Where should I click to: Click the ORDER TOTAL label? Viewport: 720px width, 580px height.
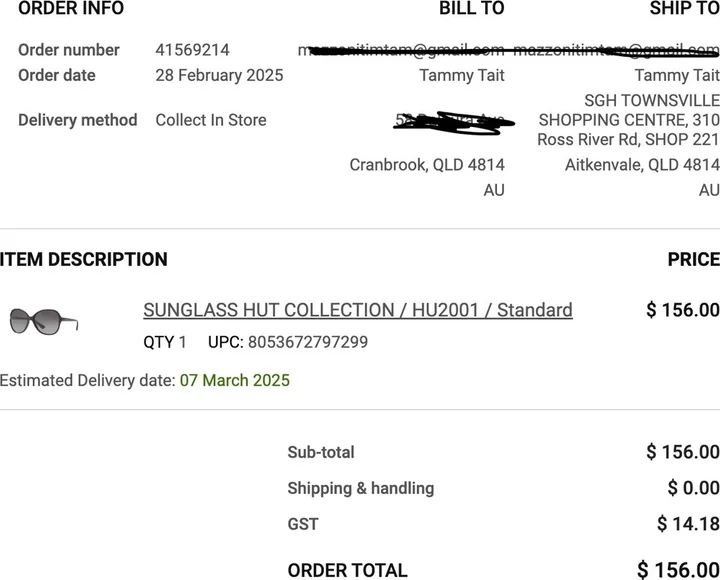click(x=347, y=570)
